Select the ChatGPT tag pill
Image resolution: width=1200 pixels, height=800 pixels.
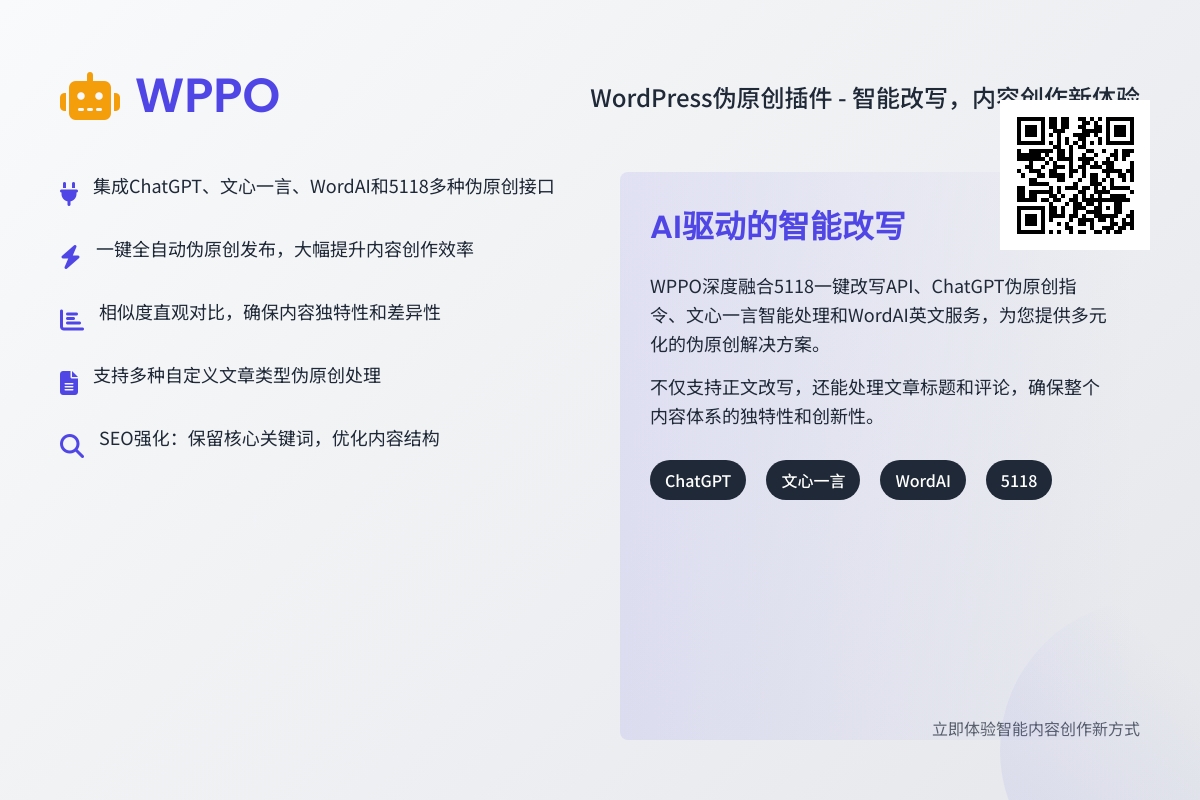coord(698,480)
